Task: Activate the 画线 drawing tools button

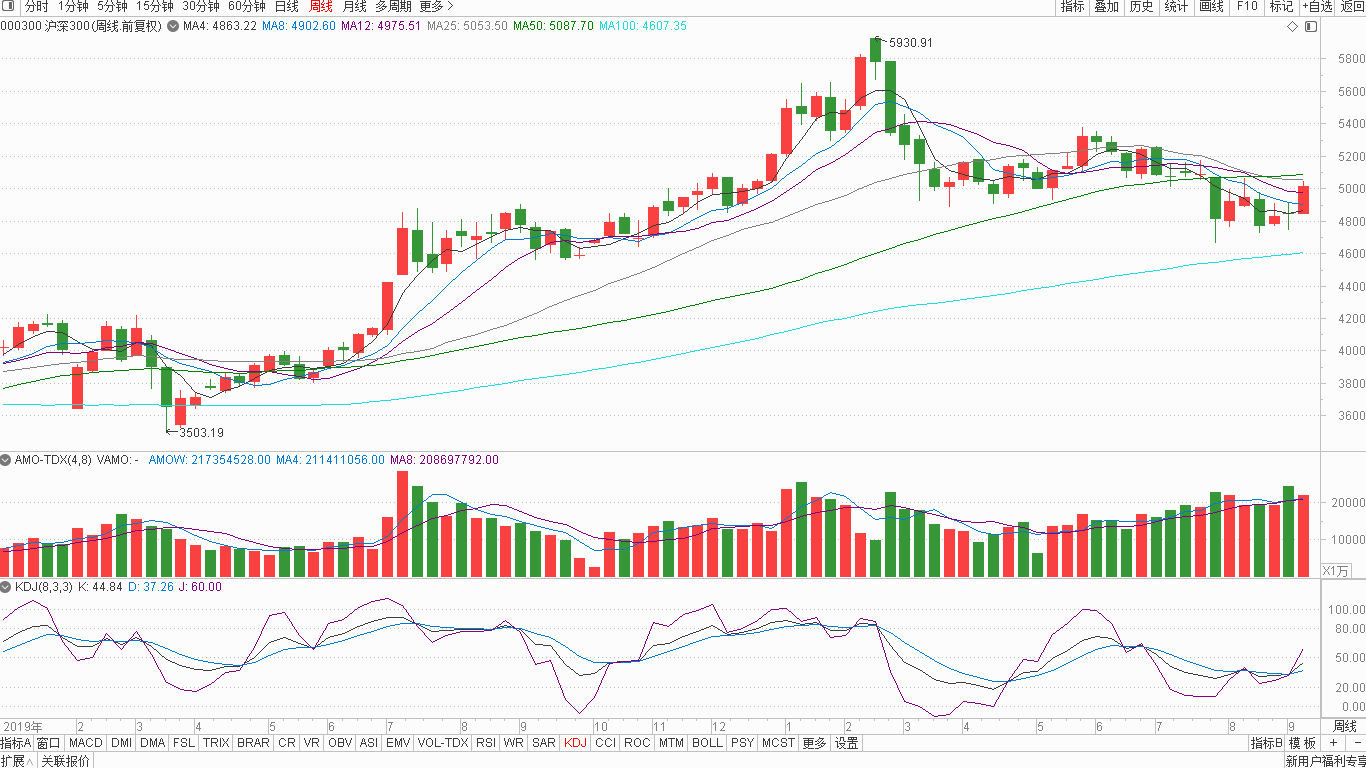Action: pyautogui.click(x=1211, y=6)
